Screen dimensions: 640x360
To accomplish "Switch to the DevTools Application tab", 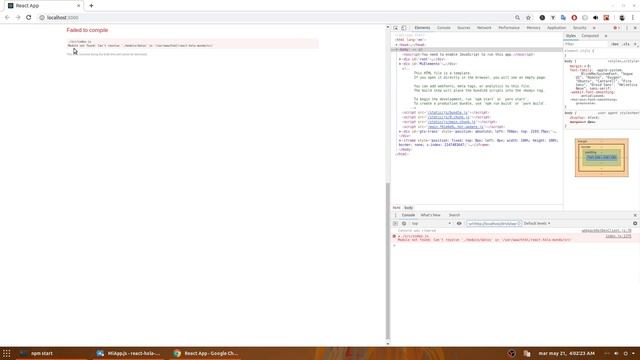I will pyautogui.click(x=556, y=28).
